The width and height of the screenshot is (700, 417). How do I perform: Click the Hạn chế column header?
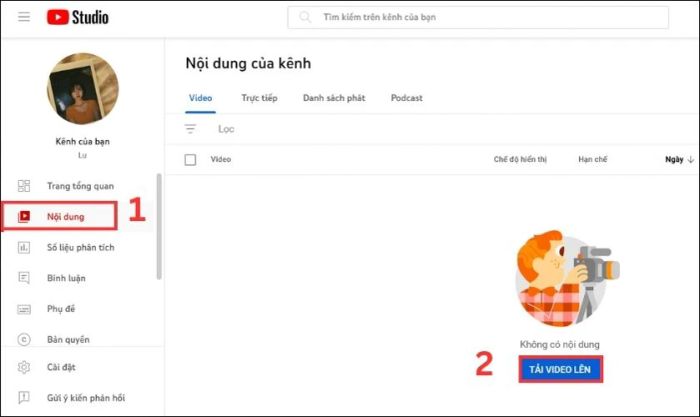point(592,159)
